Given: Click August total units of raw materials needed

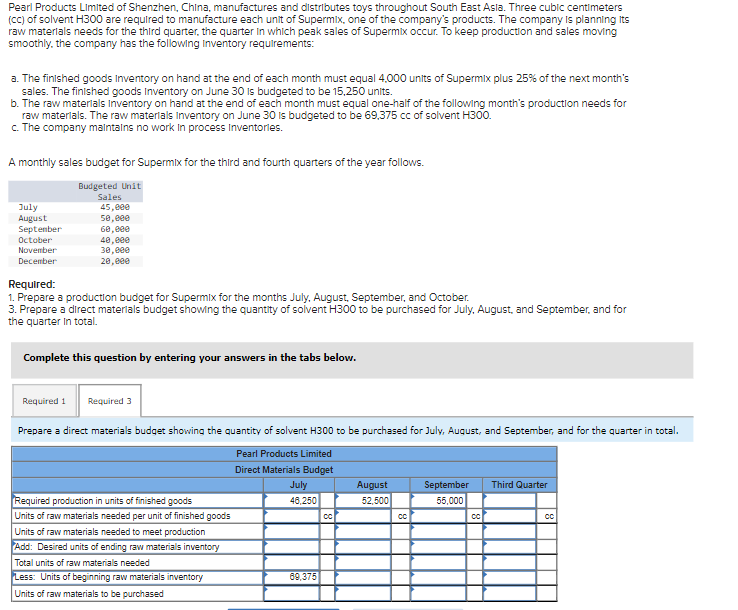Looking at the screenshot, I should pos(363,562).
